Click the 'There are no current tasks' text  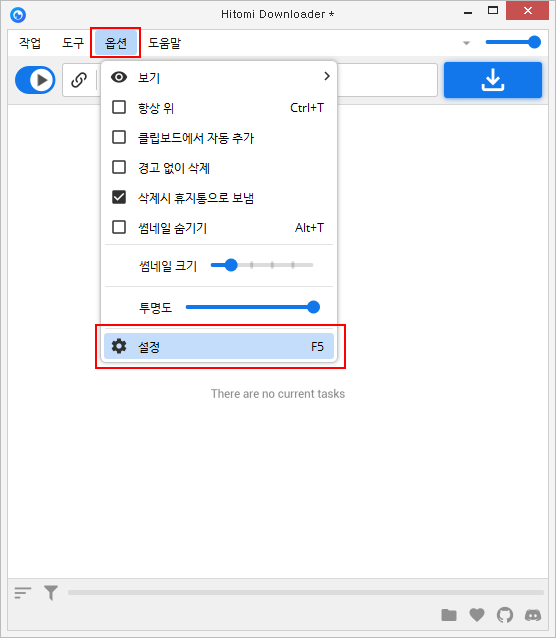pyautogui.click(x=278, y=393)
